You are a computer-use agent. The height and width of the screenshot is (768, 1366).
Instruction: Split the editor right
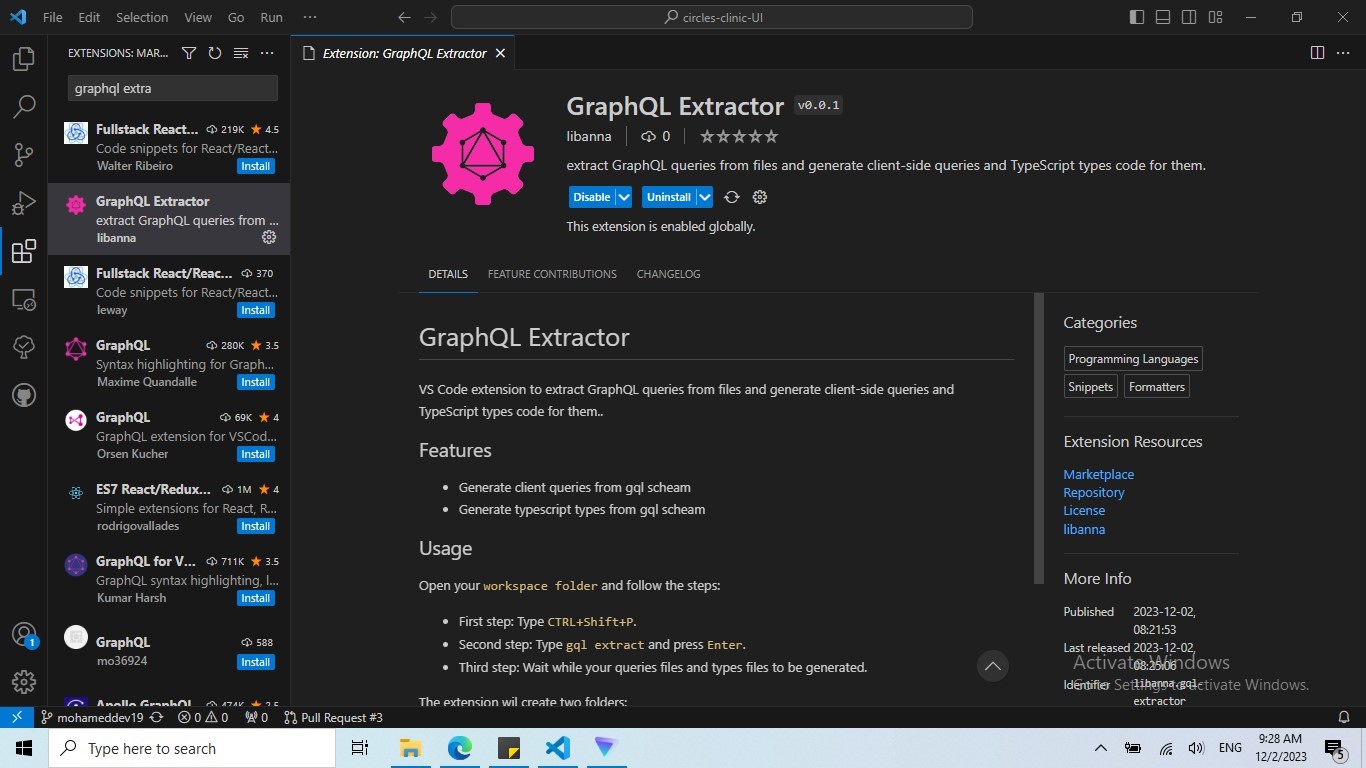[x=1317, y=53]
